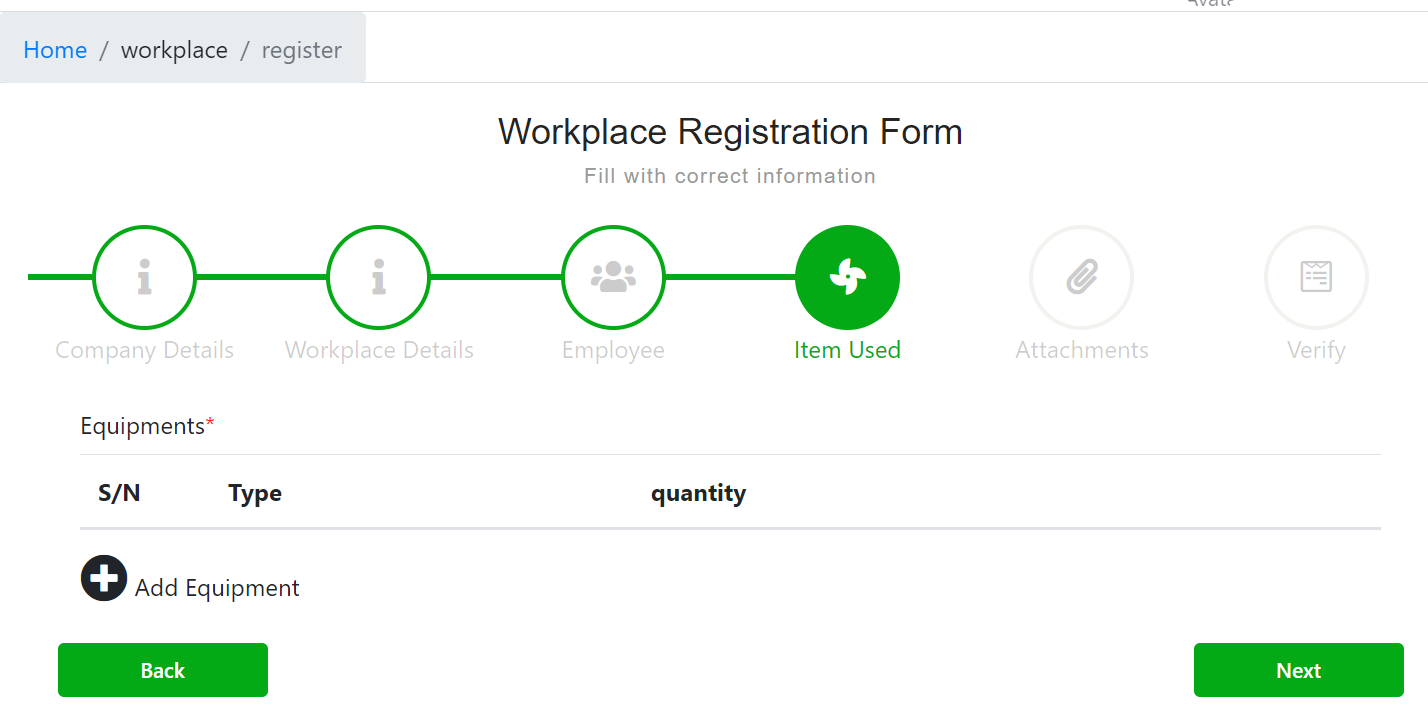
Task: Click the plus icon beside Add Equipment
Action: tap(103, 578)
